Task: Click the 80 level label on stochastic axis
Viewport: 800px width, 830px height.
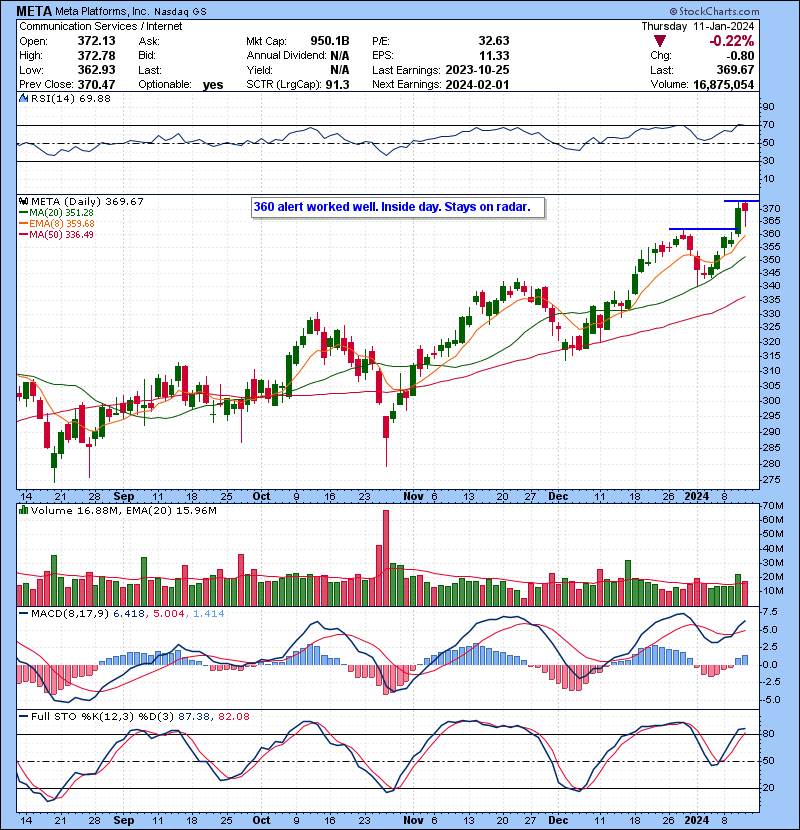Action: tap(768, 734)
